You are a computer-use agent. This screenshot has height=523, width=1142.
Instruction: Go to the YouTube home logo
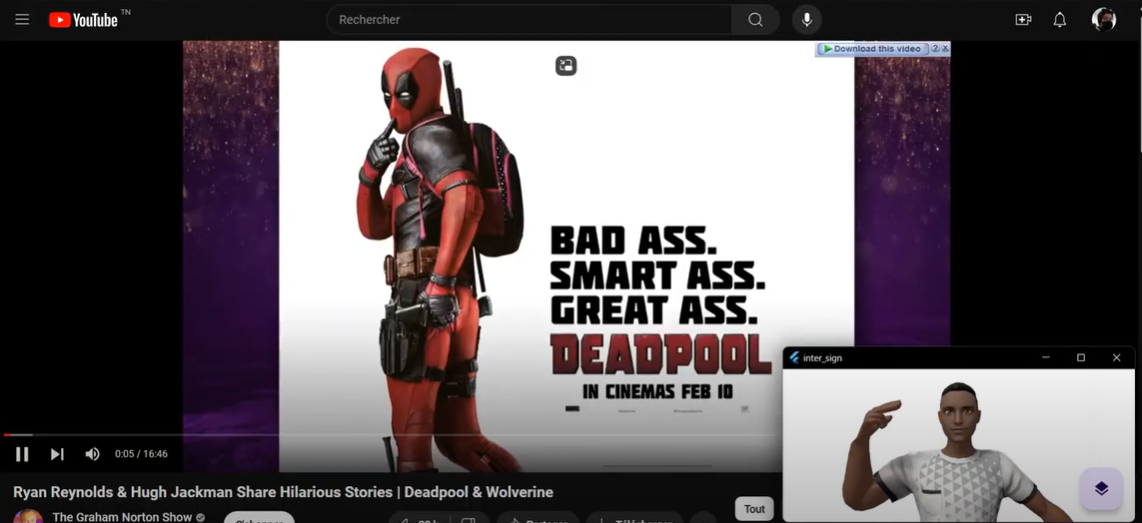click(x=83, y=20)
